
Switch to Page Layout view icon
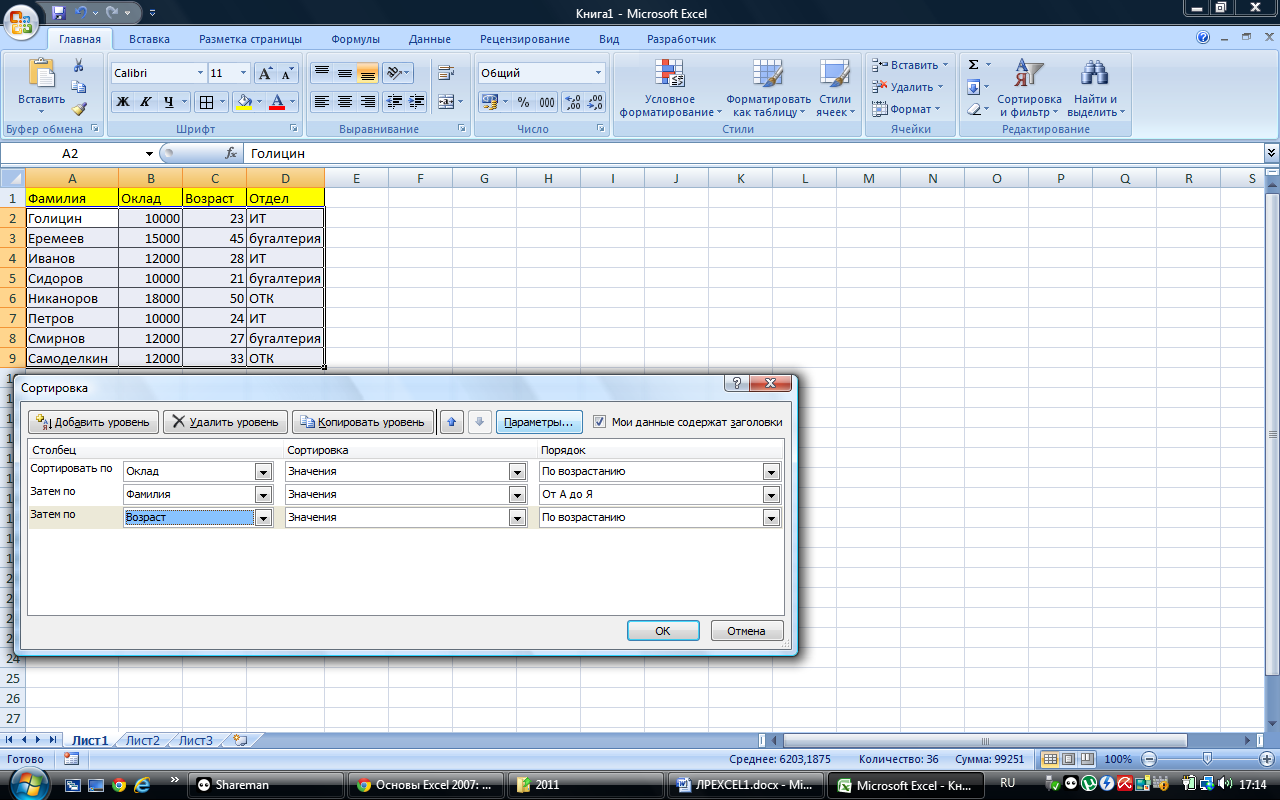click(1067, 759)
